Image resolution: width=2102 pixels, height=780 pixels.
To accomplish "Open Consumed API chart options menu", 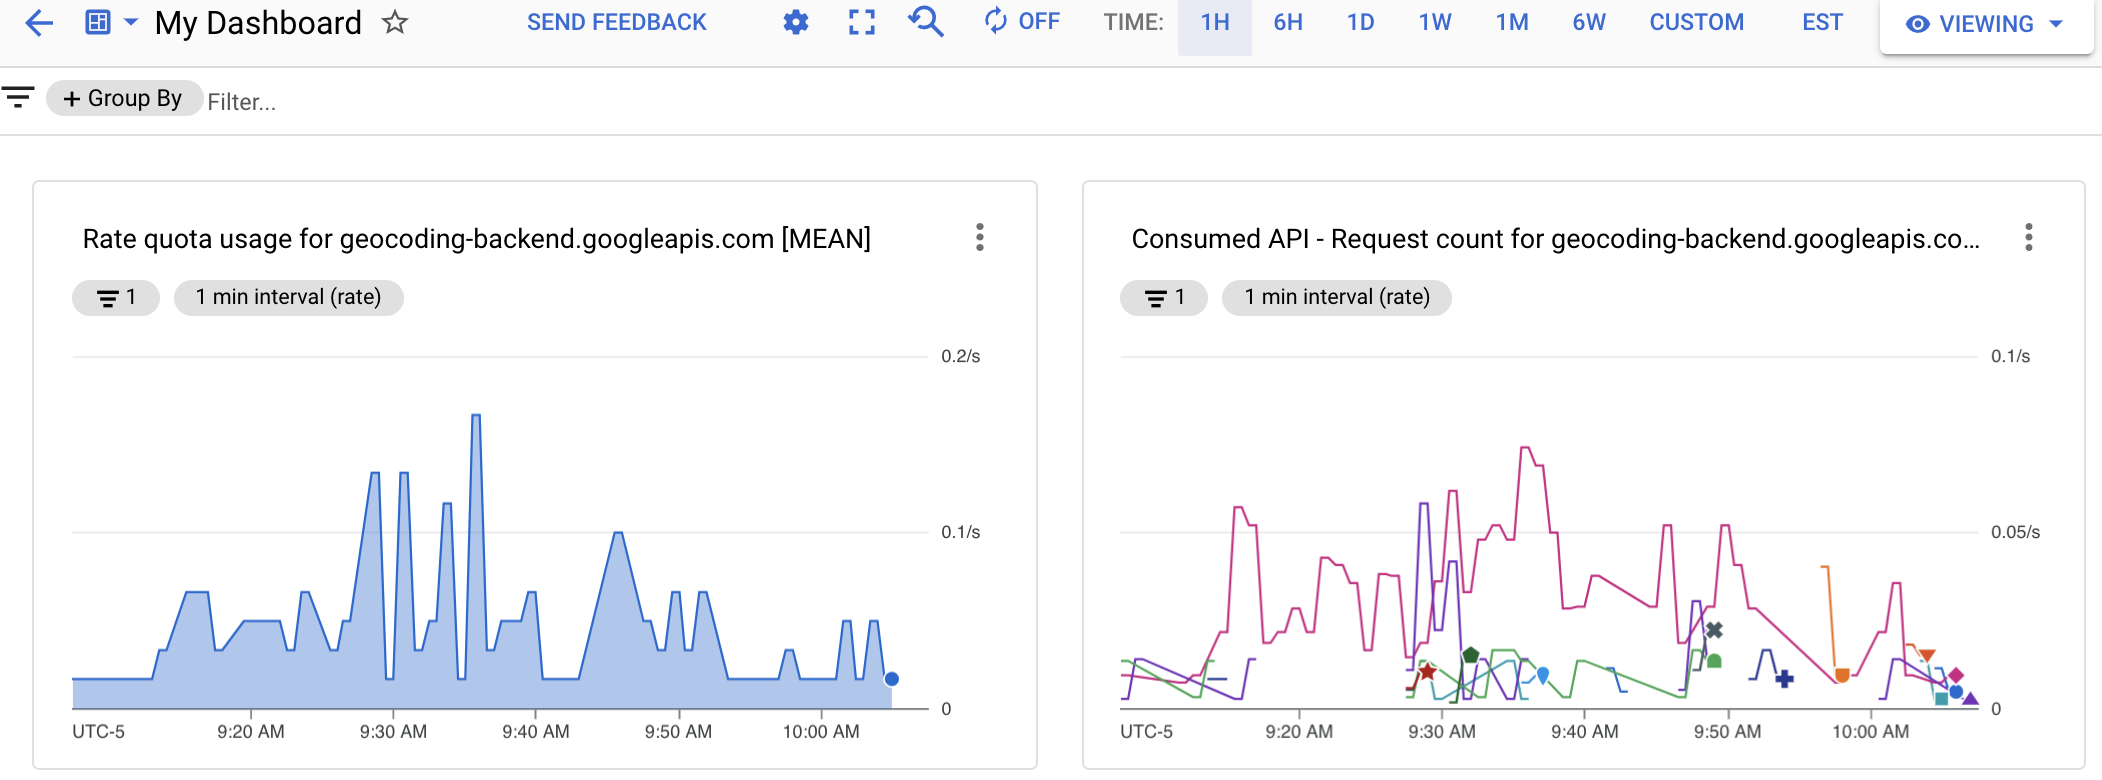I will pos(2028,237).
